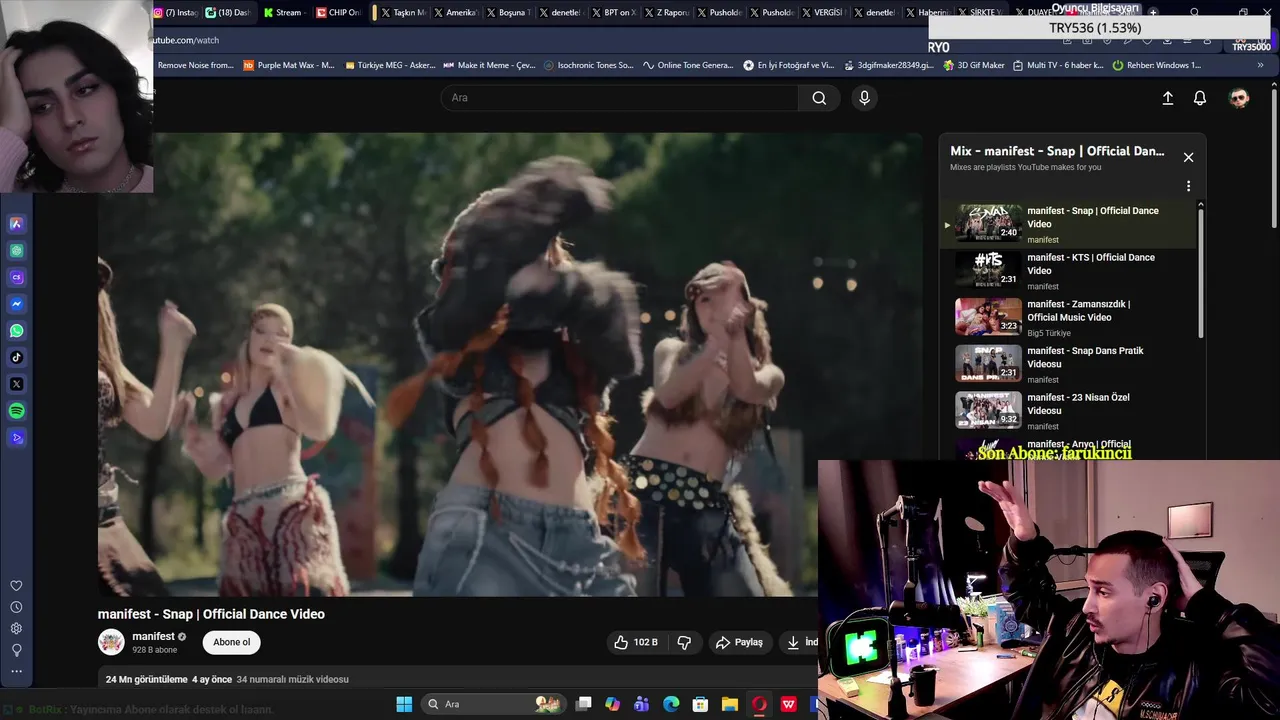Start voice search with the microphone icon

click(864, 98)
